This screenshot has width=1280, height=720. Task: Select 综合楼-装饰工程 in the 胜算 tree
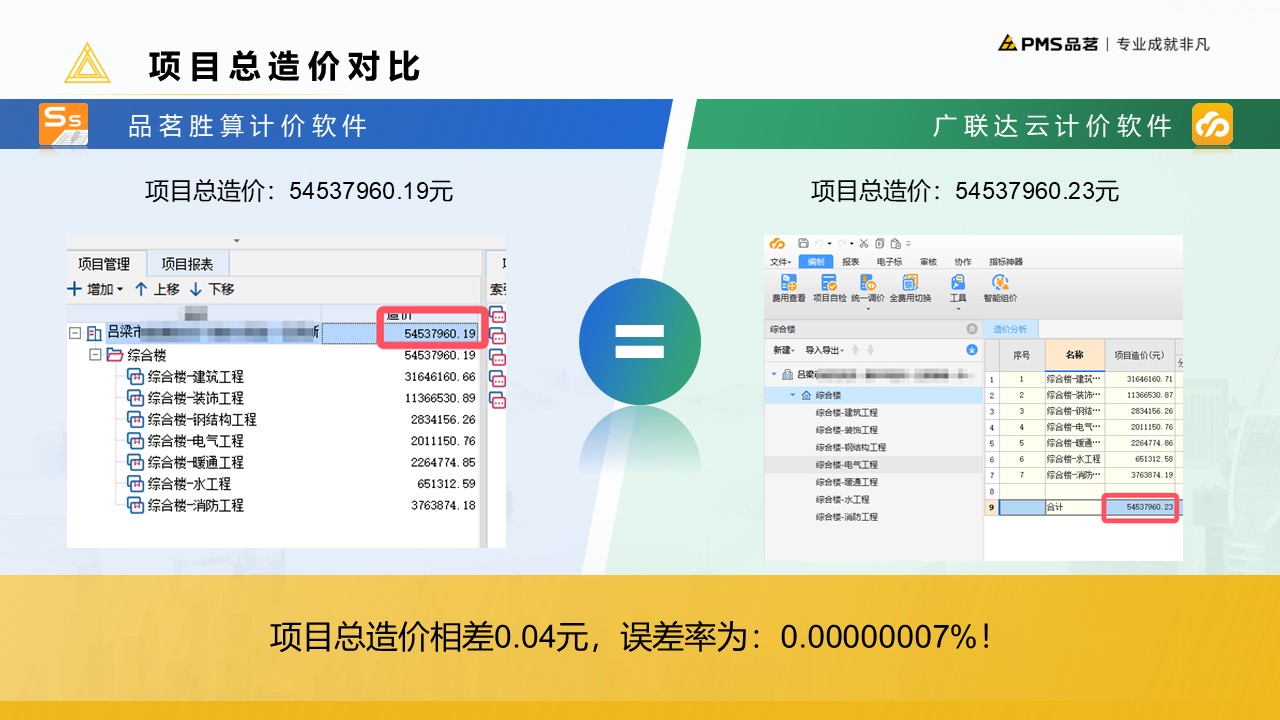coord(196,398)
